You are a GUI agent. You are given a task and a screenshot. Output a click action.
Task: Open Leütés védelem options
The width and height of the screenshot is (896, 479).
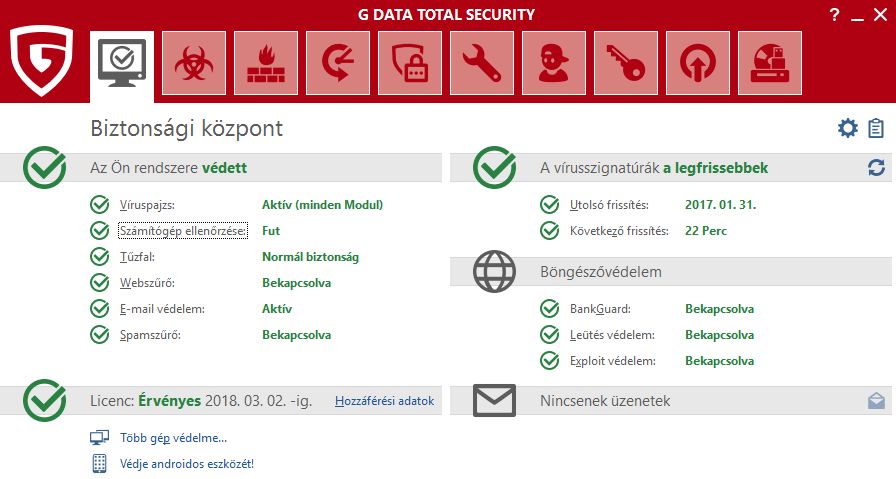(612, 335)
